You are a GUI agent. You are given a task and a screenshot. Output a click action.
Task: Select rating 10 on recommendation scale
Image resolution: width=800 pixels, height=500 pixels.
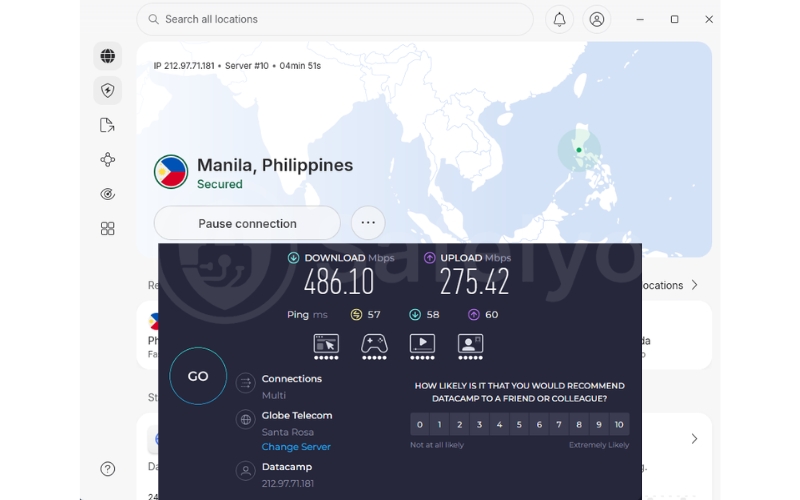pos(619,424)
